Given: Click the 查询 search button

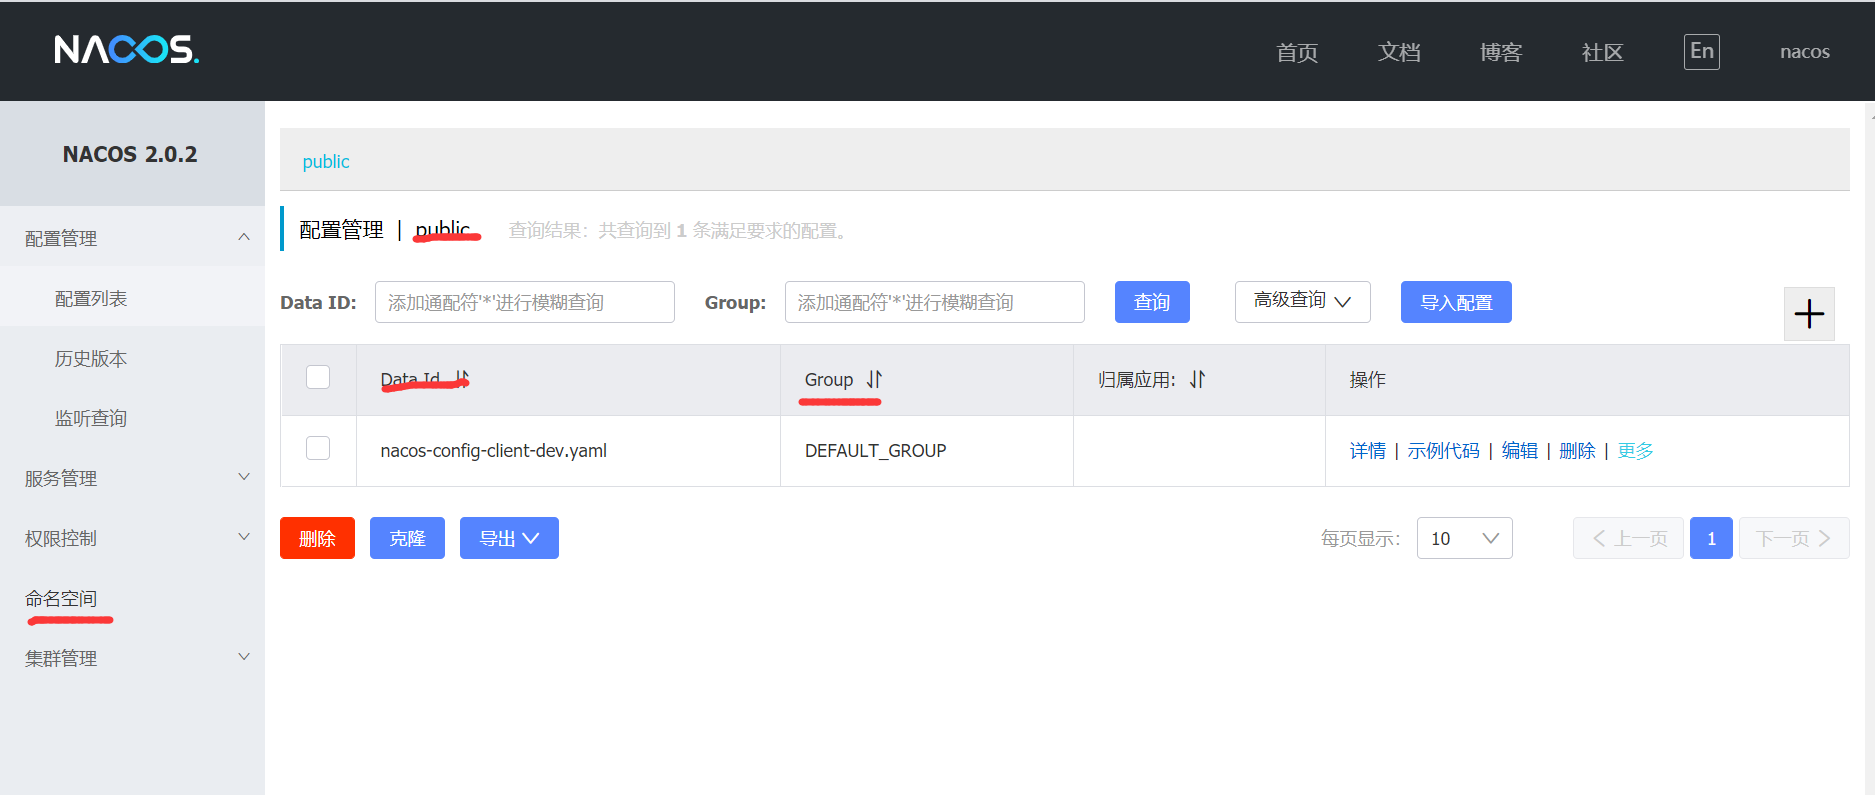Looking at the screenshot, I should [x=1152, y=302].
